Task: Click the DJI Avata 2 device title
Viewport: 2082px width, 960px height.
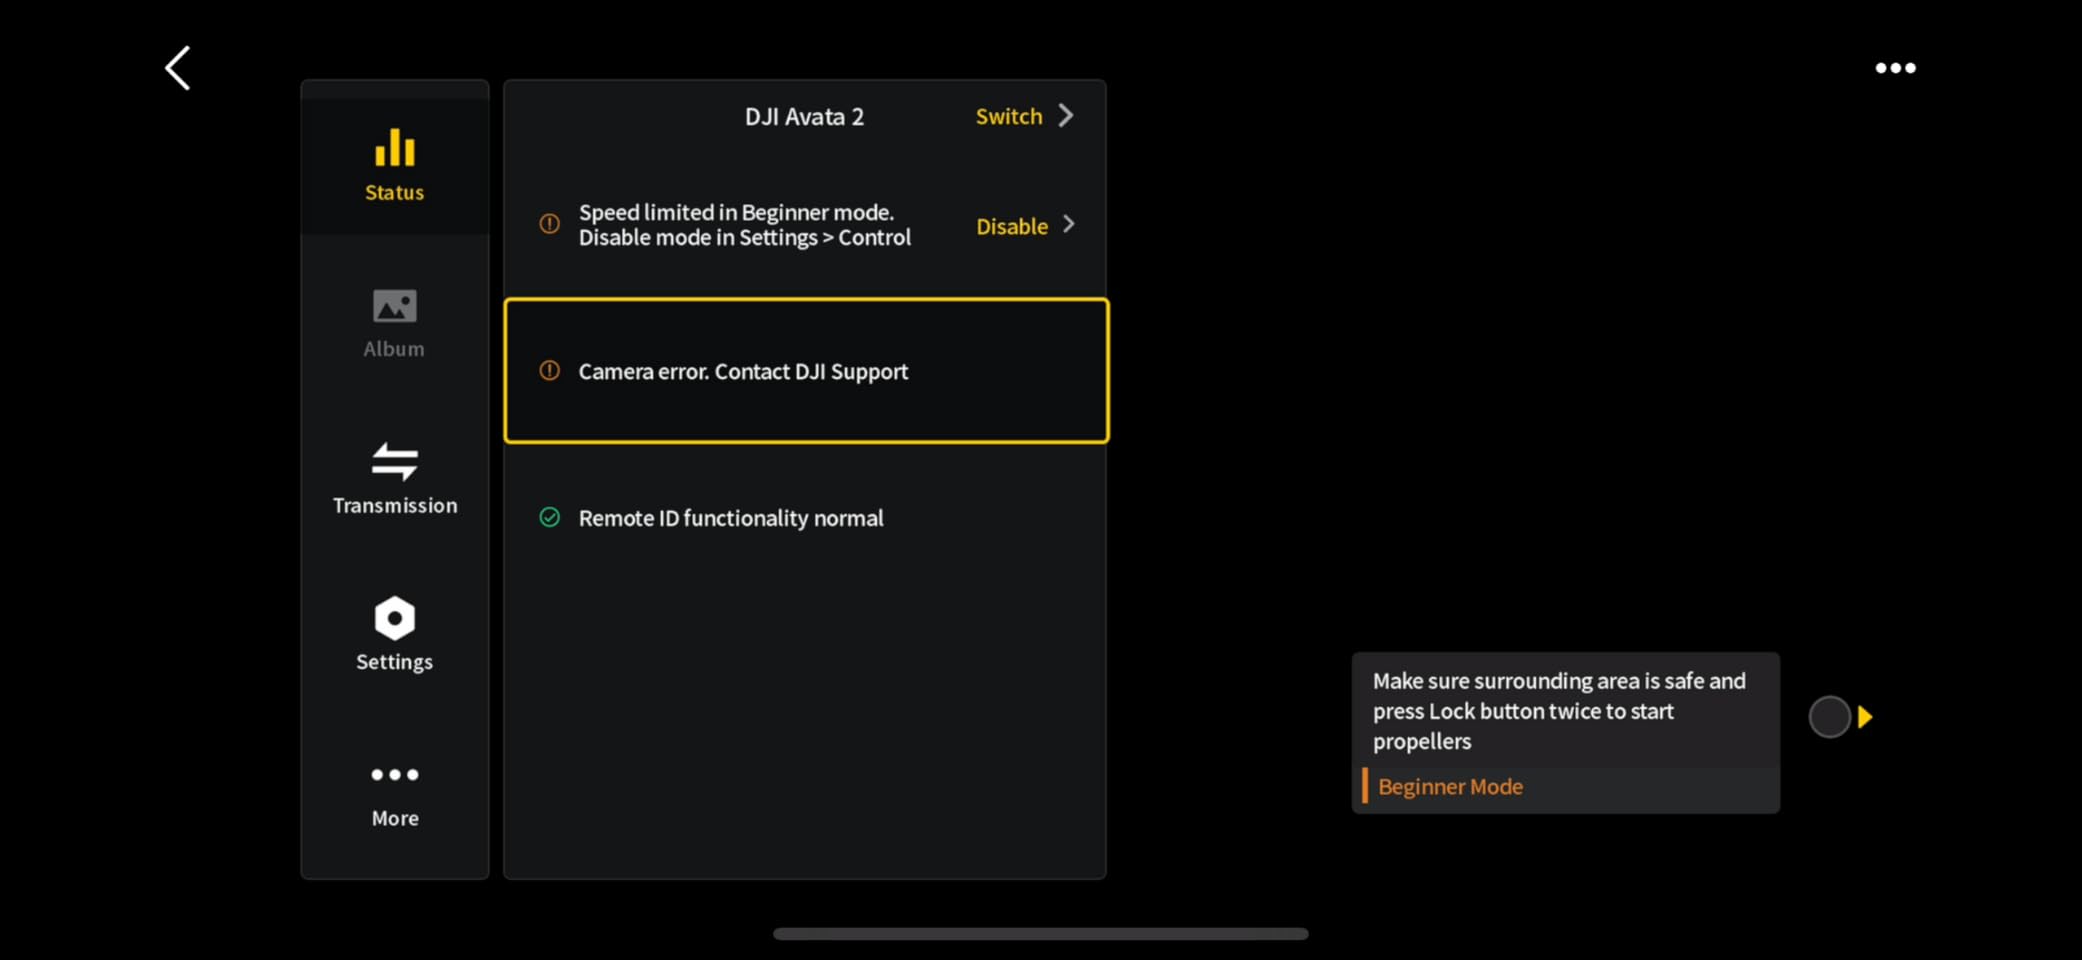Action: click(804, 117)
